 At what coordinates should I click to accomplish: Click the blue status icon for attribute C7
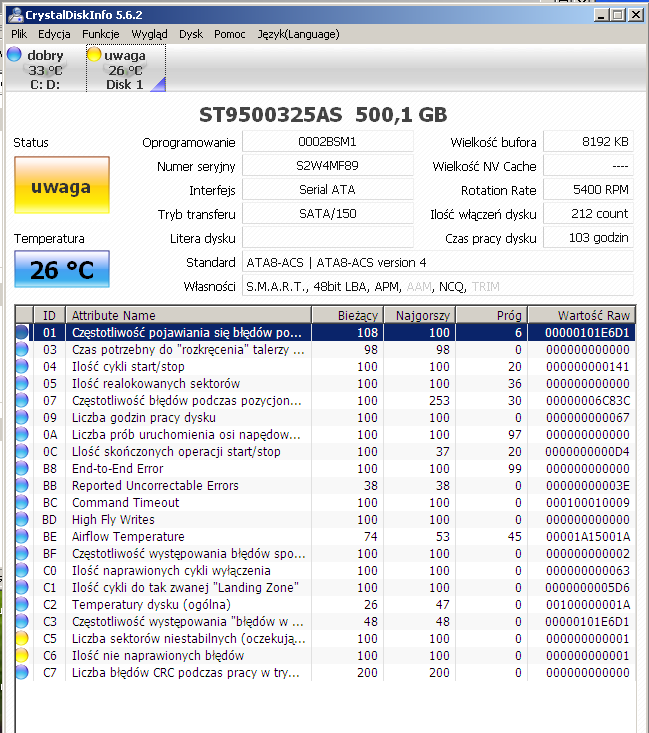click(22, 672)
